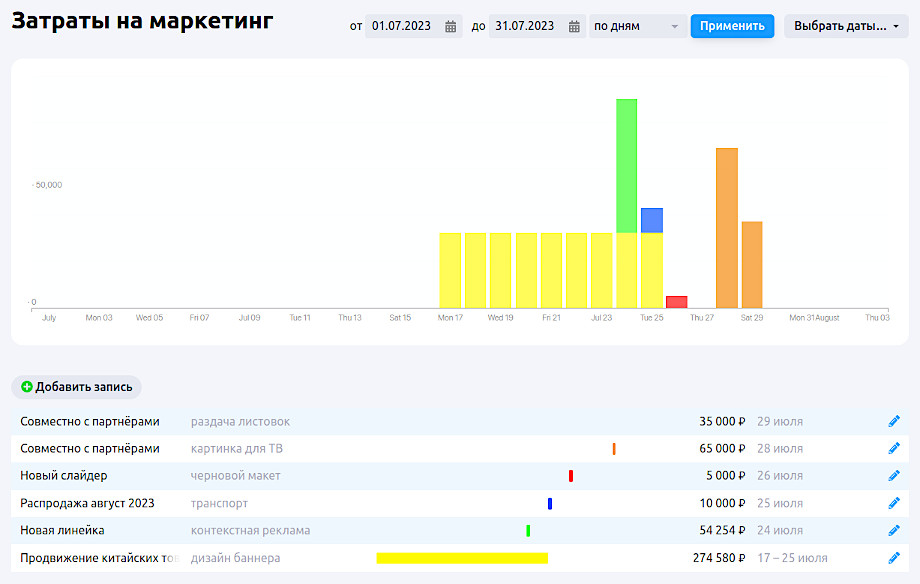The width and height of the screenshot is (920, 584).
Task: Edit the Распродажа август 2023 entry pencil
Action: click(x=894, y=503)
